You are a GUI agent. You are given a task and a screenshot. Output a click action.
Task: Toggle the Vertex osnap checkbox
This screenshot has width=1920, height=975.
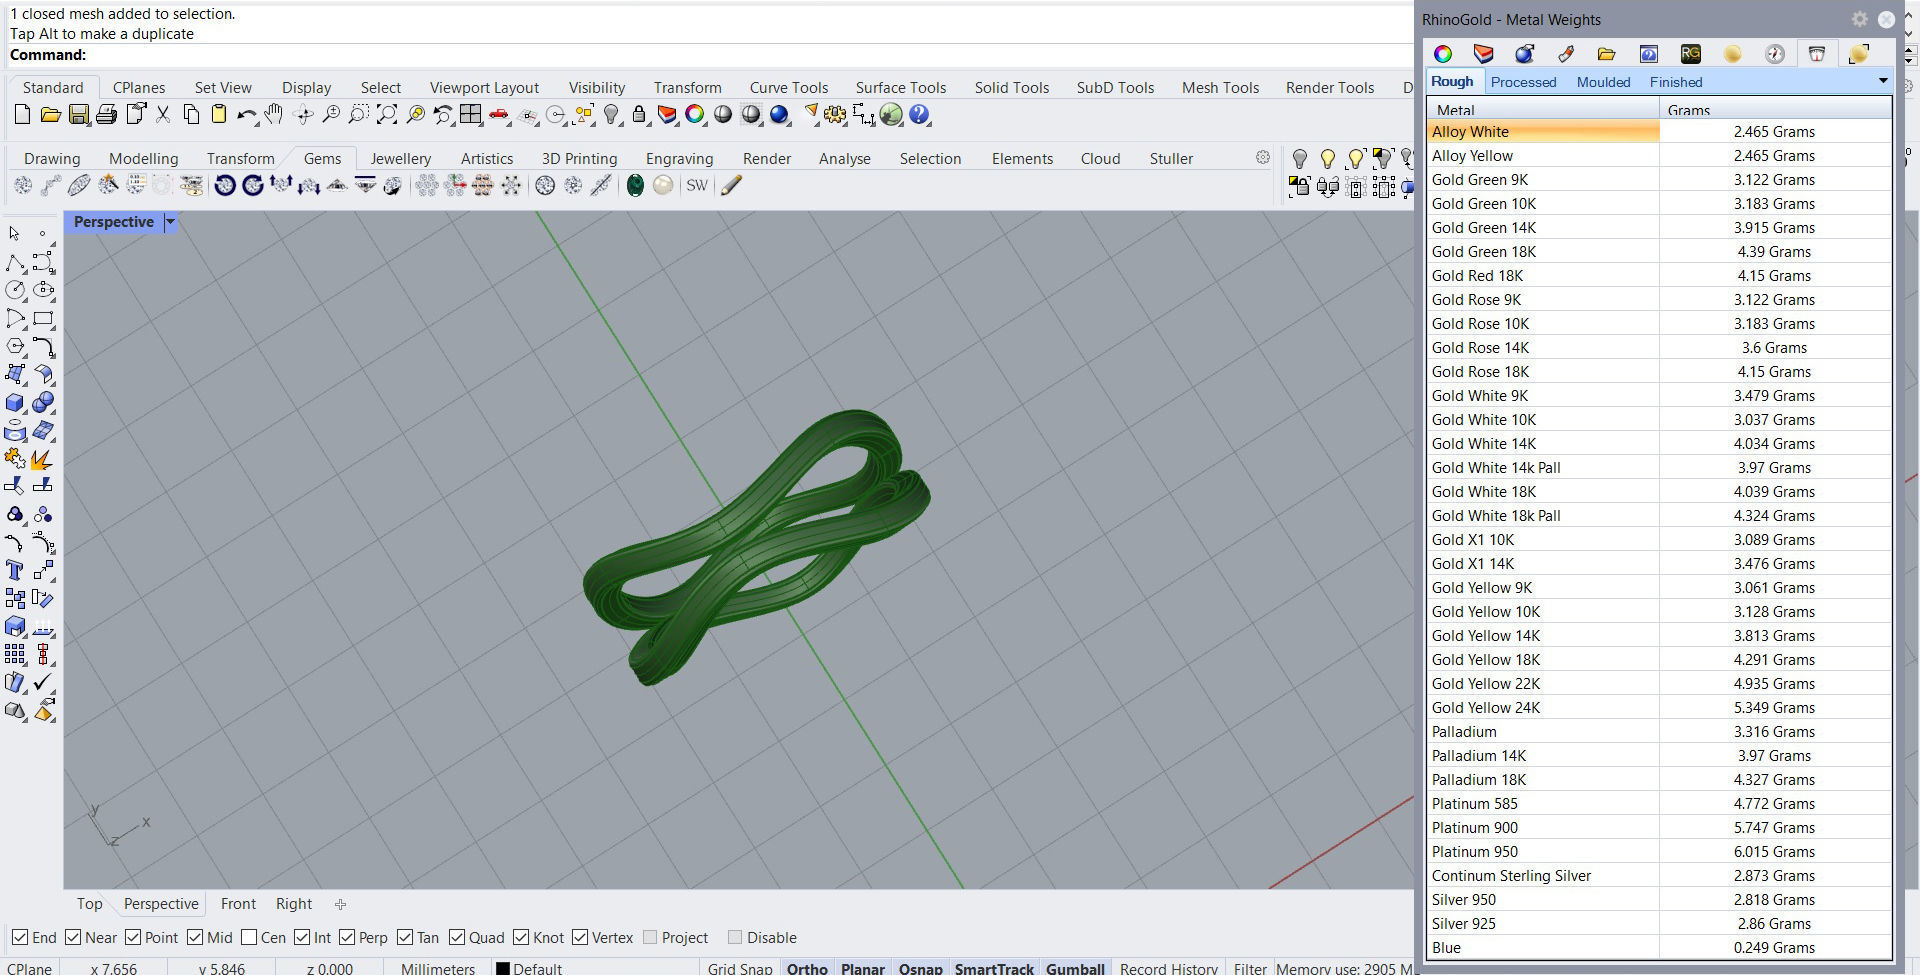point(580,937)
